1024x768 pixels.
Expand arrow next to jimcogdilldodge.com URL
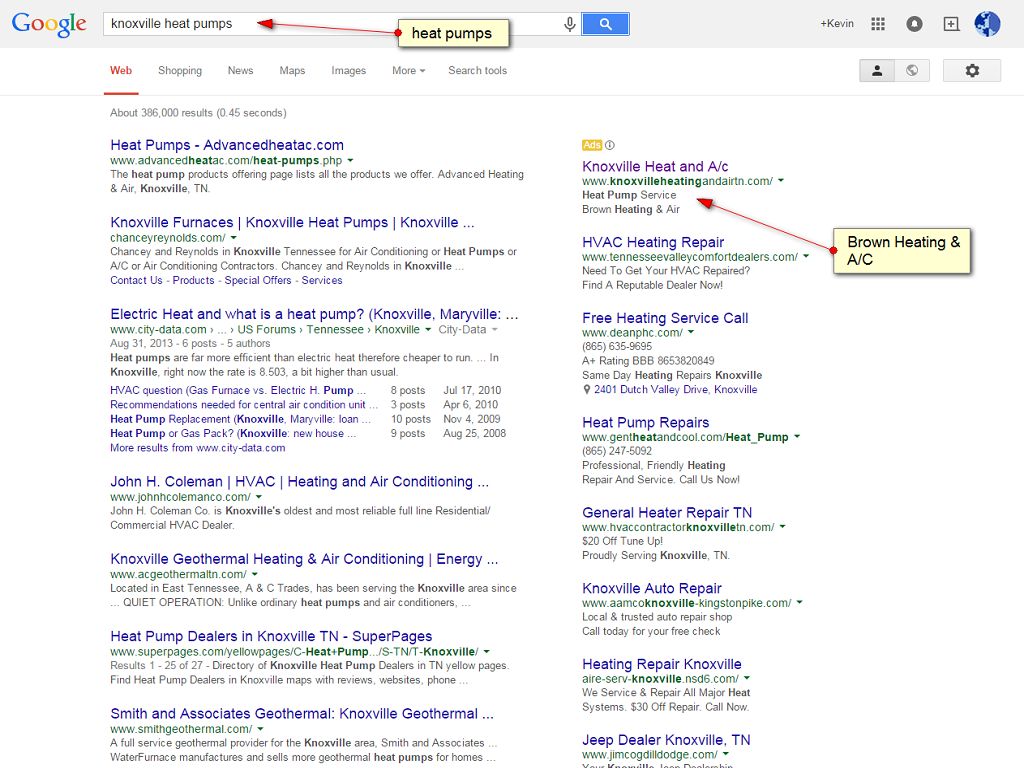[726, 754]
